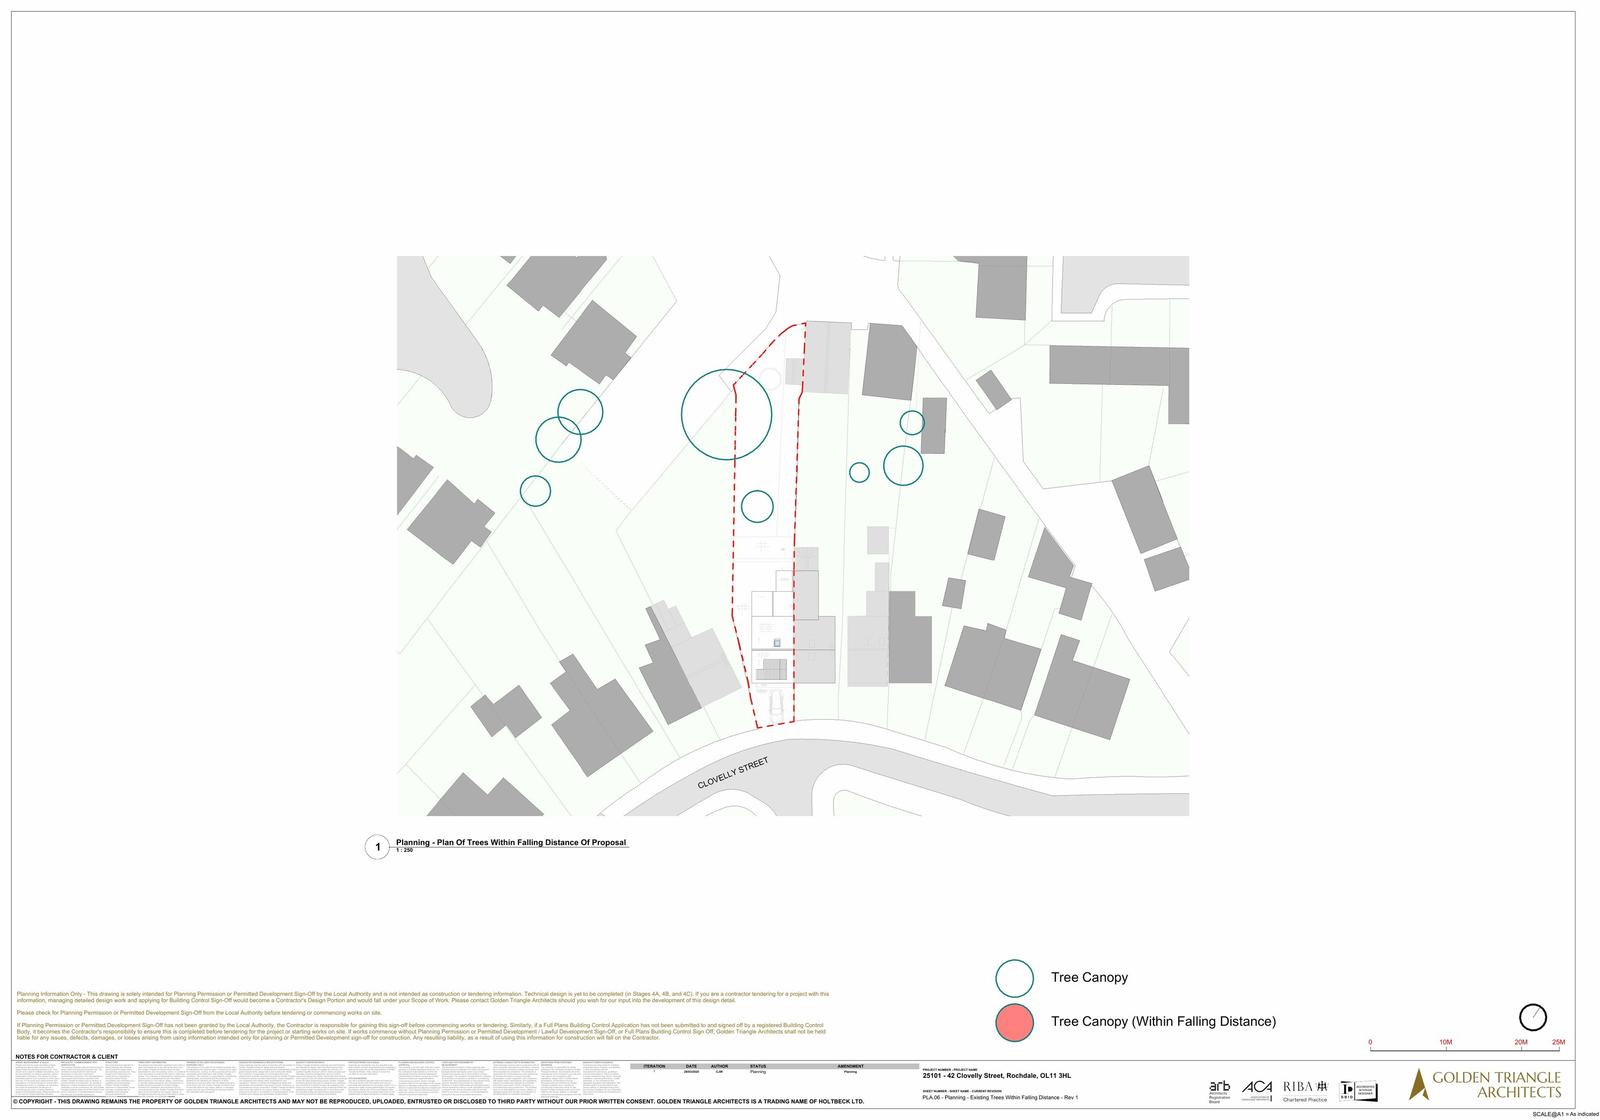1600x1120 pixels.
Task: Click the Clovelly Street road label
Action: 733,775
